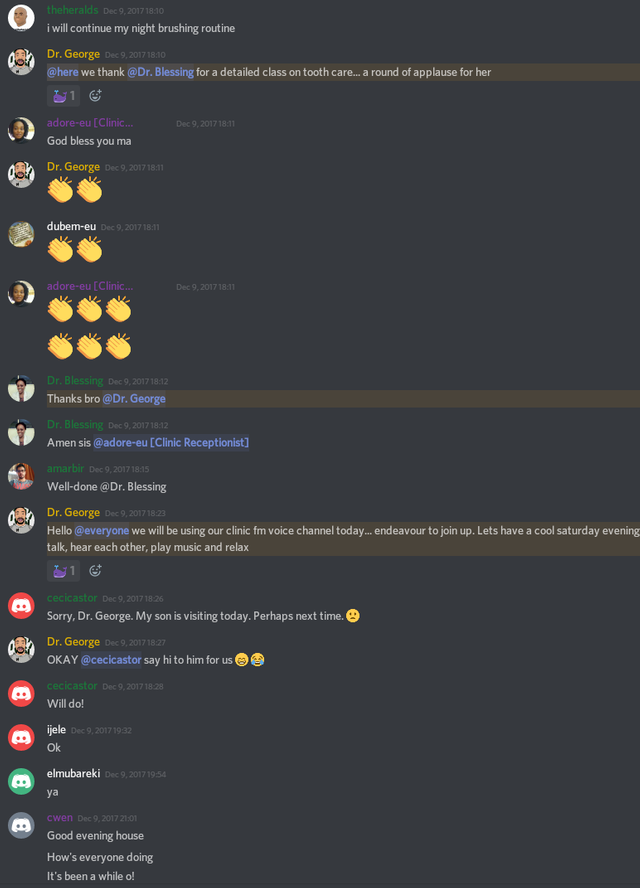The height and width of the screenshot is (888, 640).
Task: Toggle the whale reaction on the clinic fm announcement
Action: 63,570
